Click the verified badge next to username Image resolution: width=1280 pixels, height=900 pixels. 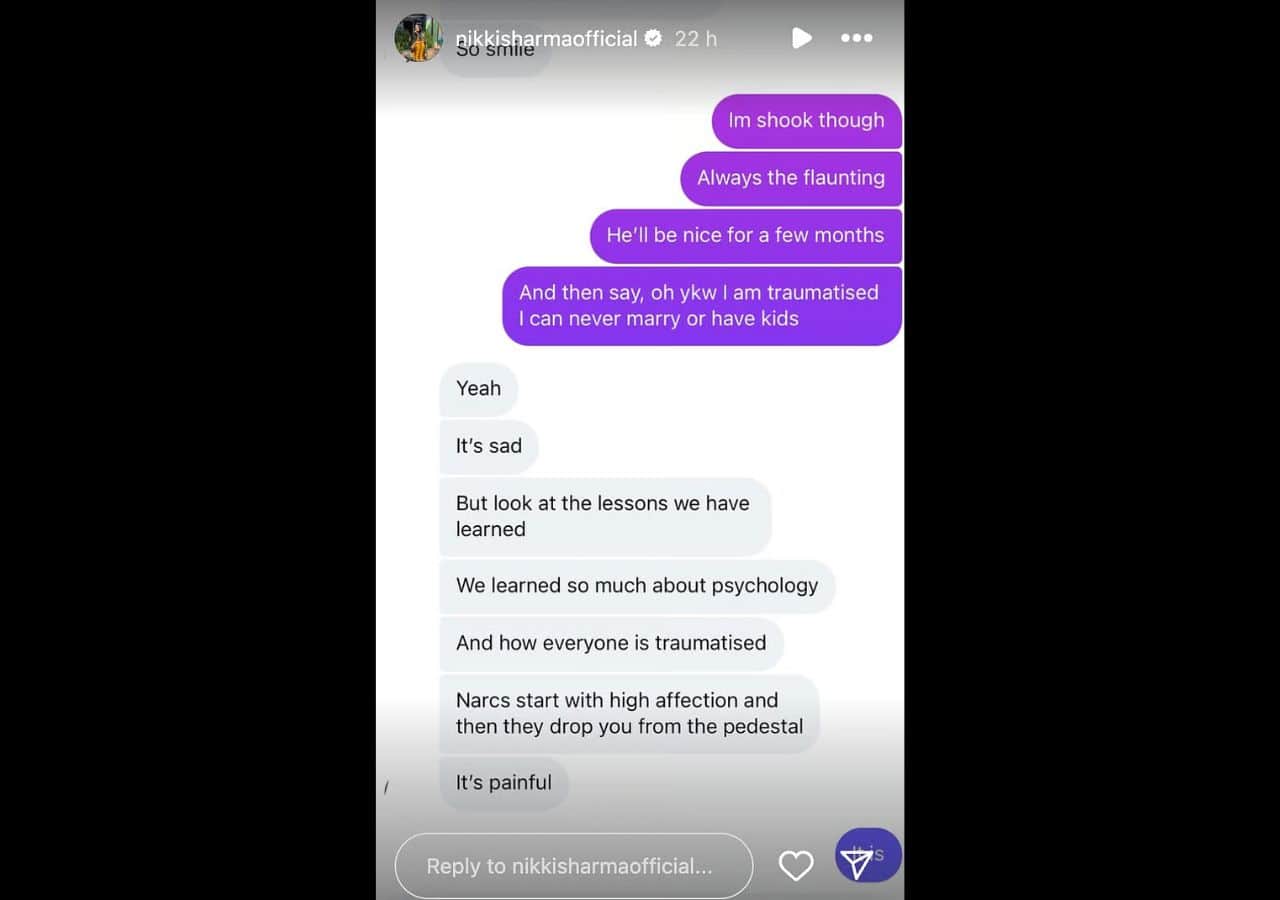pyautogui.click(x=653, y=38)
